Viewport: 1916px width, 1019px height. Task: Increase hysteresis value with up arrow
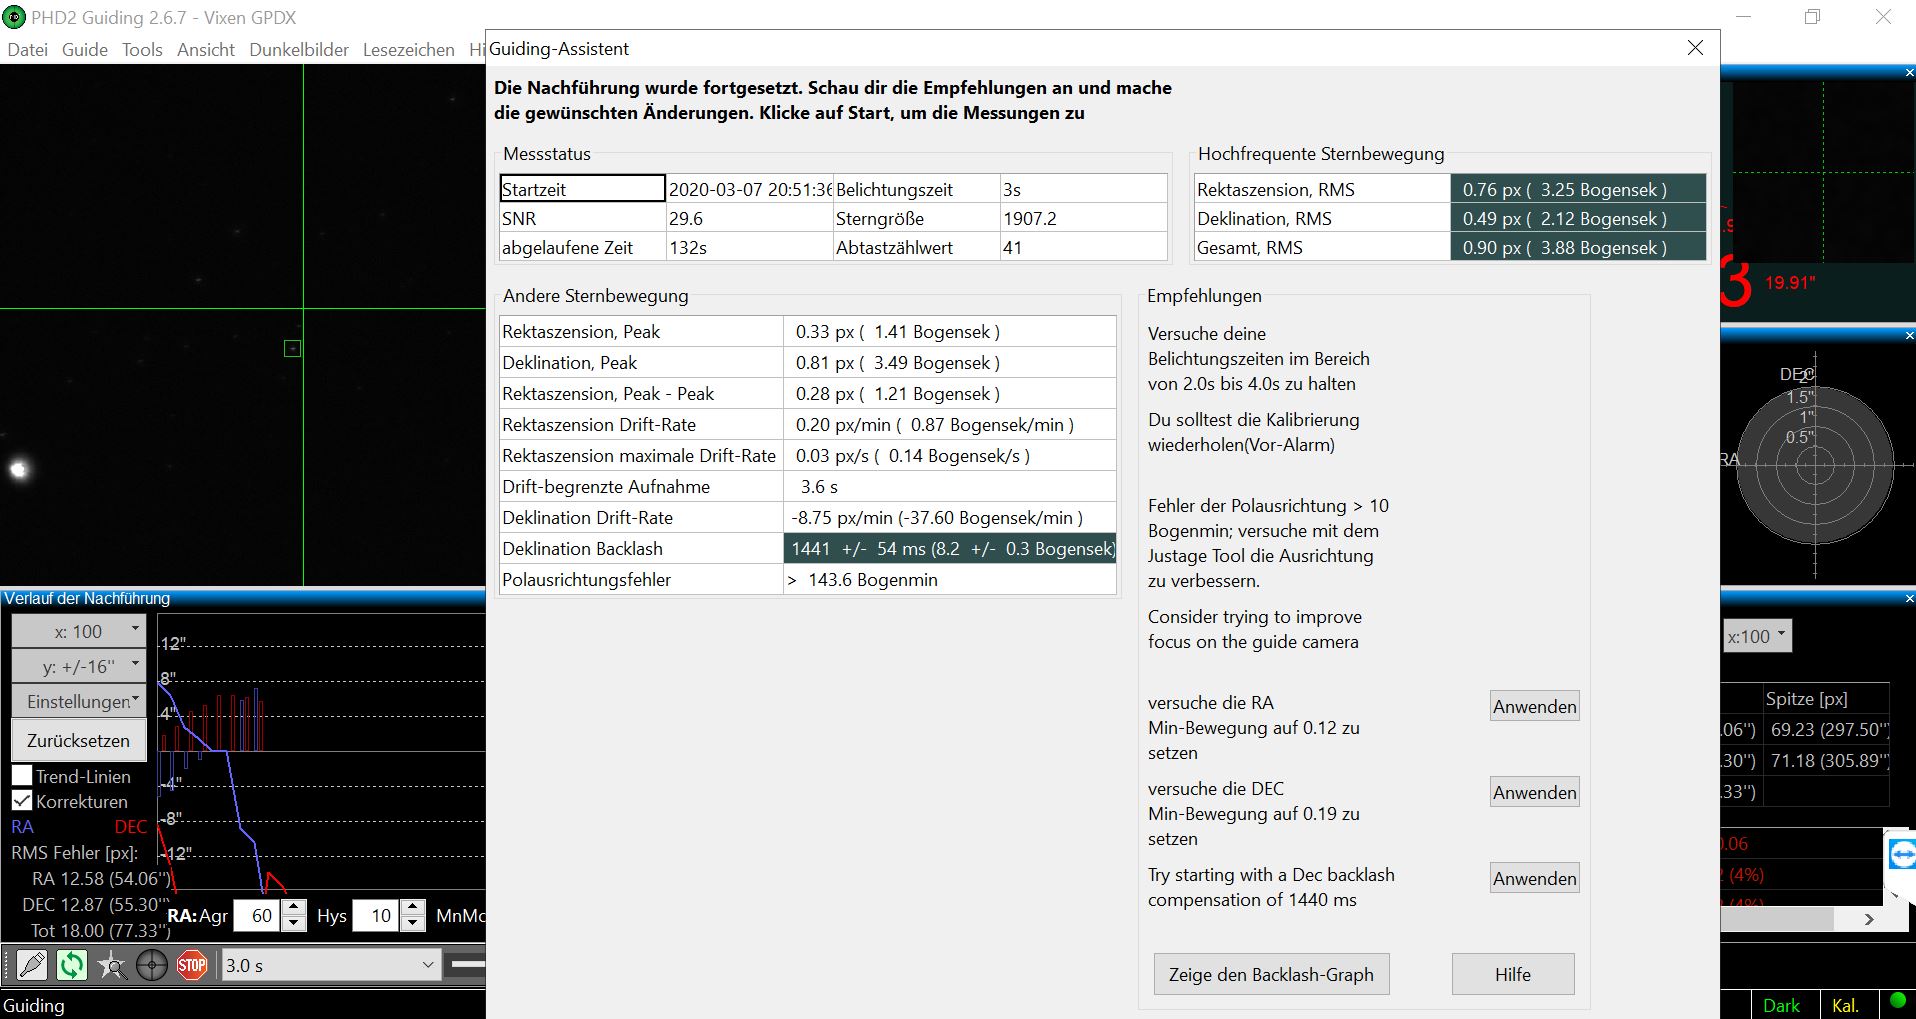(413, 907)
